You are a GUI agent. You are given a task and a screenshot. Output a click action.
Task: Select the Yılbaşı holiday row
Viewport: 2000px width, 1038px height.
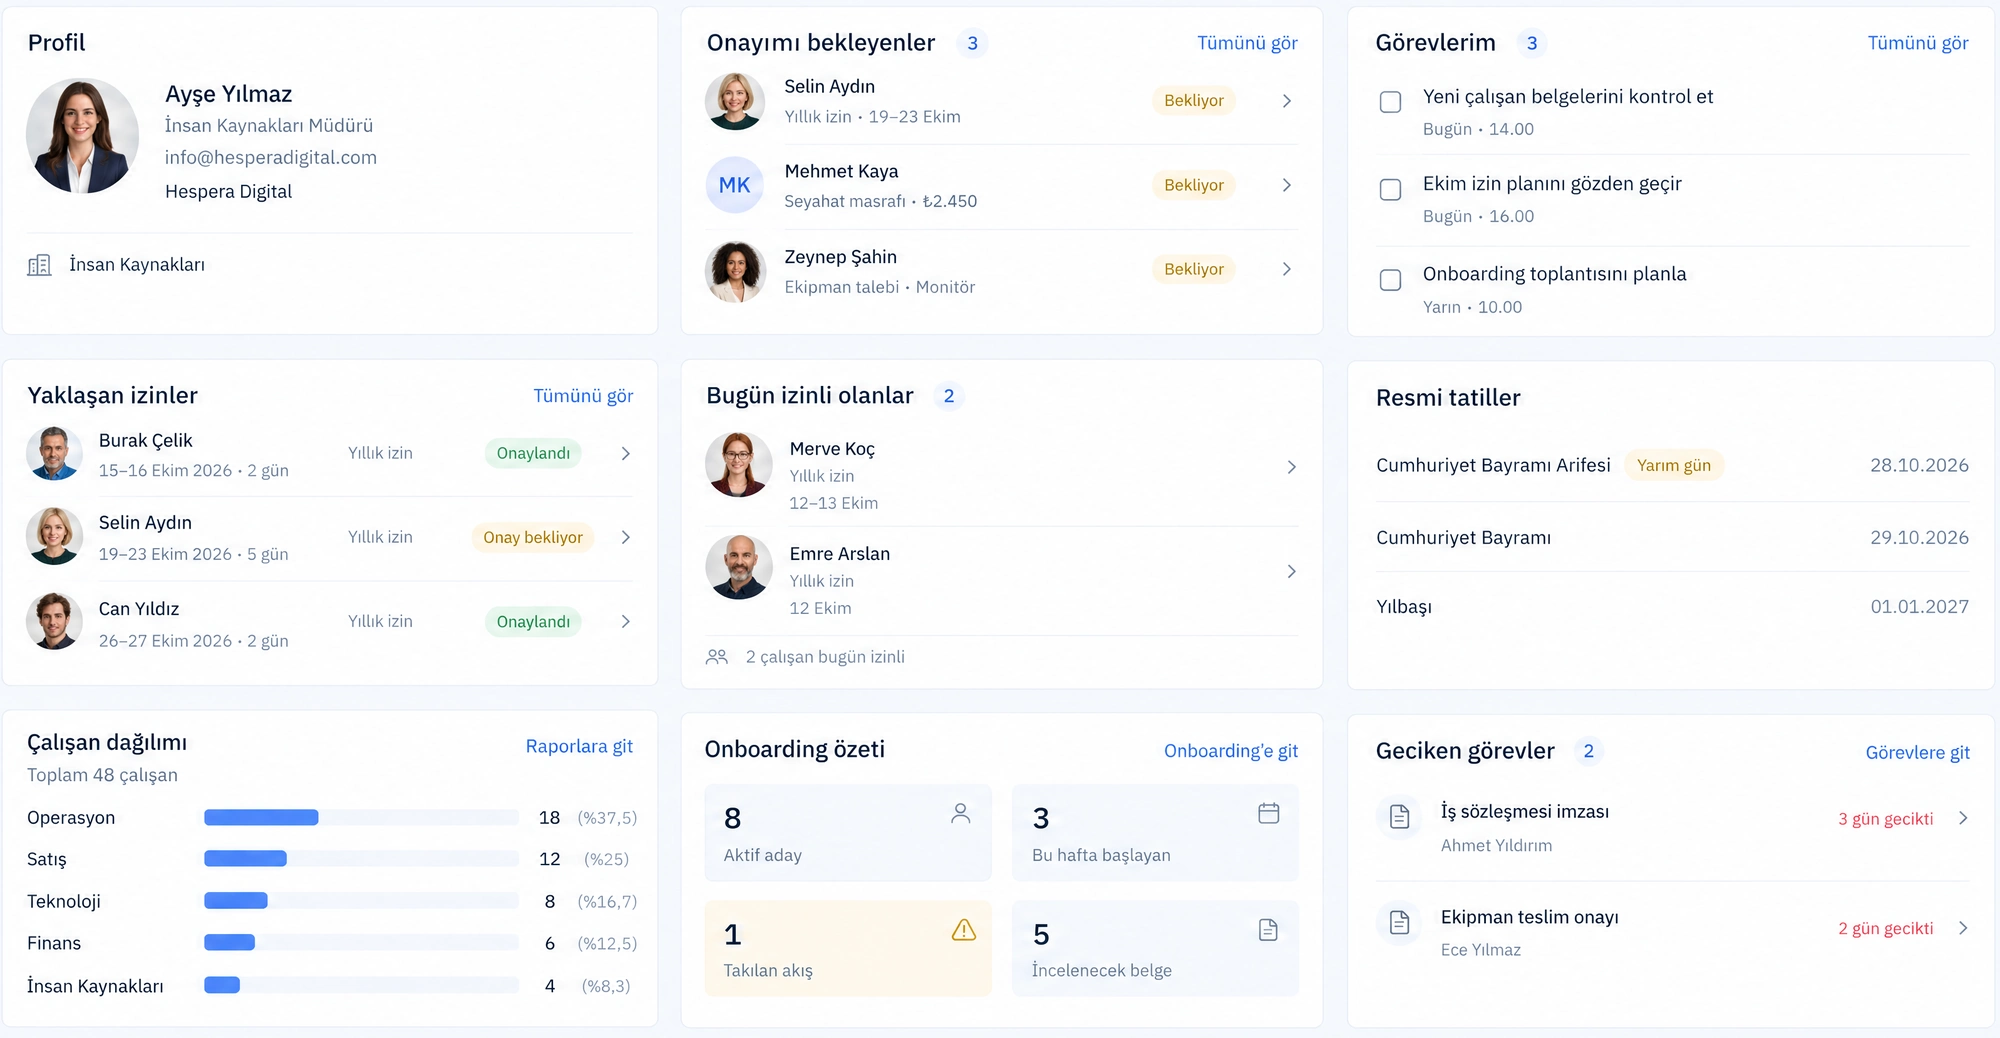pyautogui.click(x=1672, y=607)
